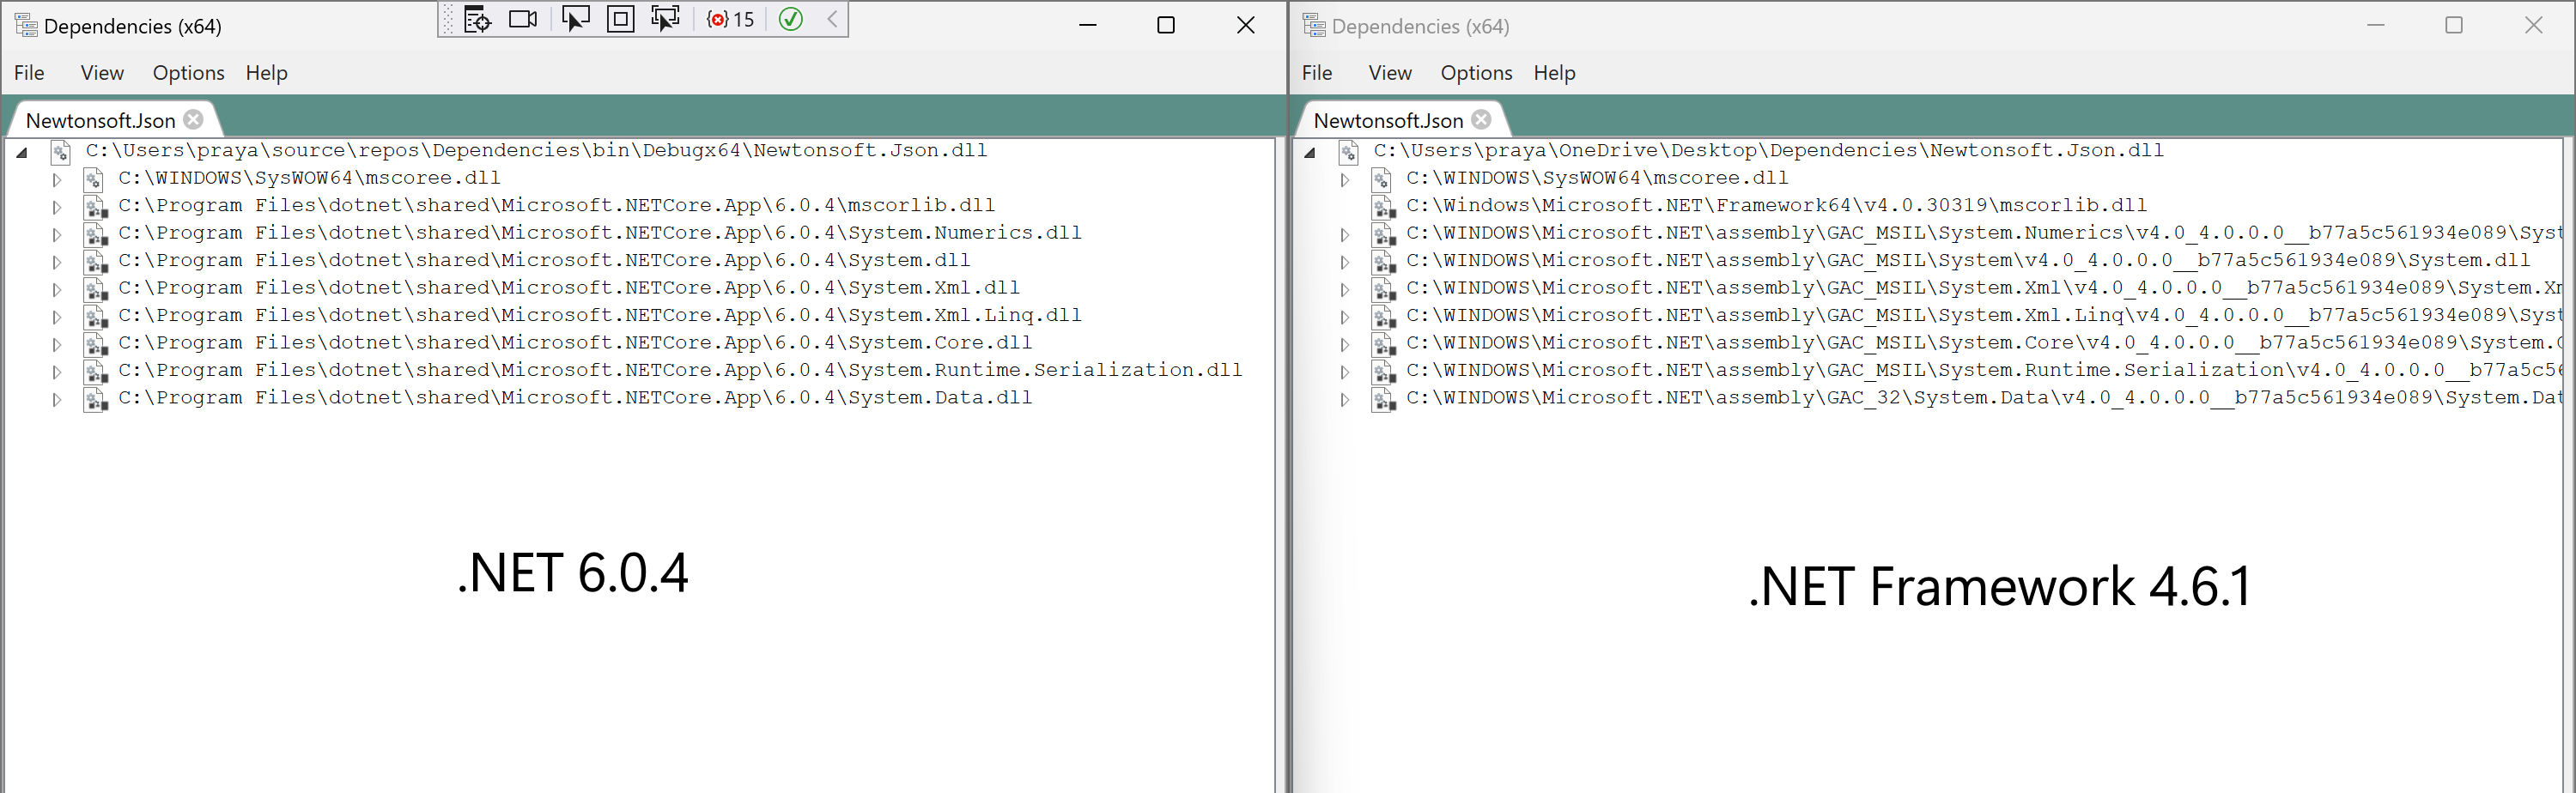Image resolution: width=2576 pixels, height=793 pixels.
Task: Click file icon of Debugx64 Newtonsoft.Json.dll
Action: coord(61,152)
